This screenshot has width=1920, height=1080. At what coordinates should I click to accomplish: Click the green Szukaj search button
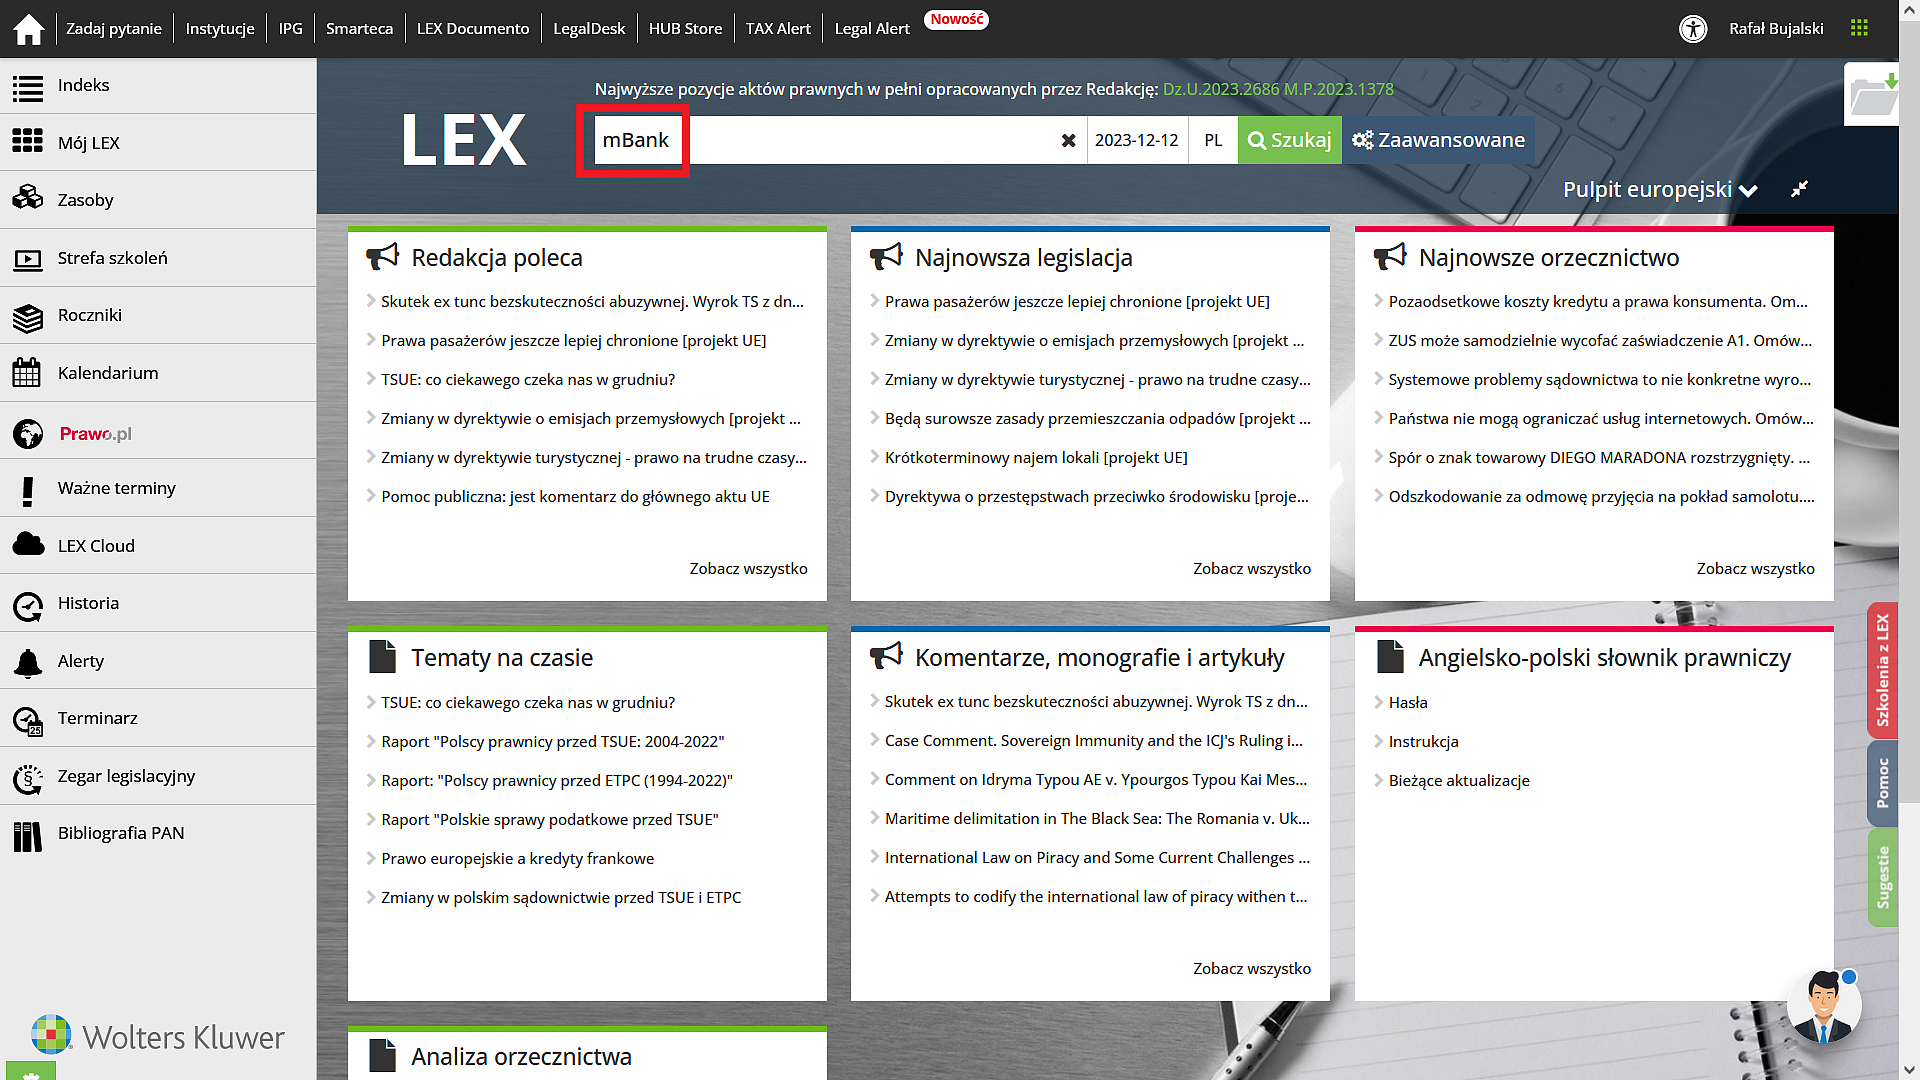pos(1289,140)
